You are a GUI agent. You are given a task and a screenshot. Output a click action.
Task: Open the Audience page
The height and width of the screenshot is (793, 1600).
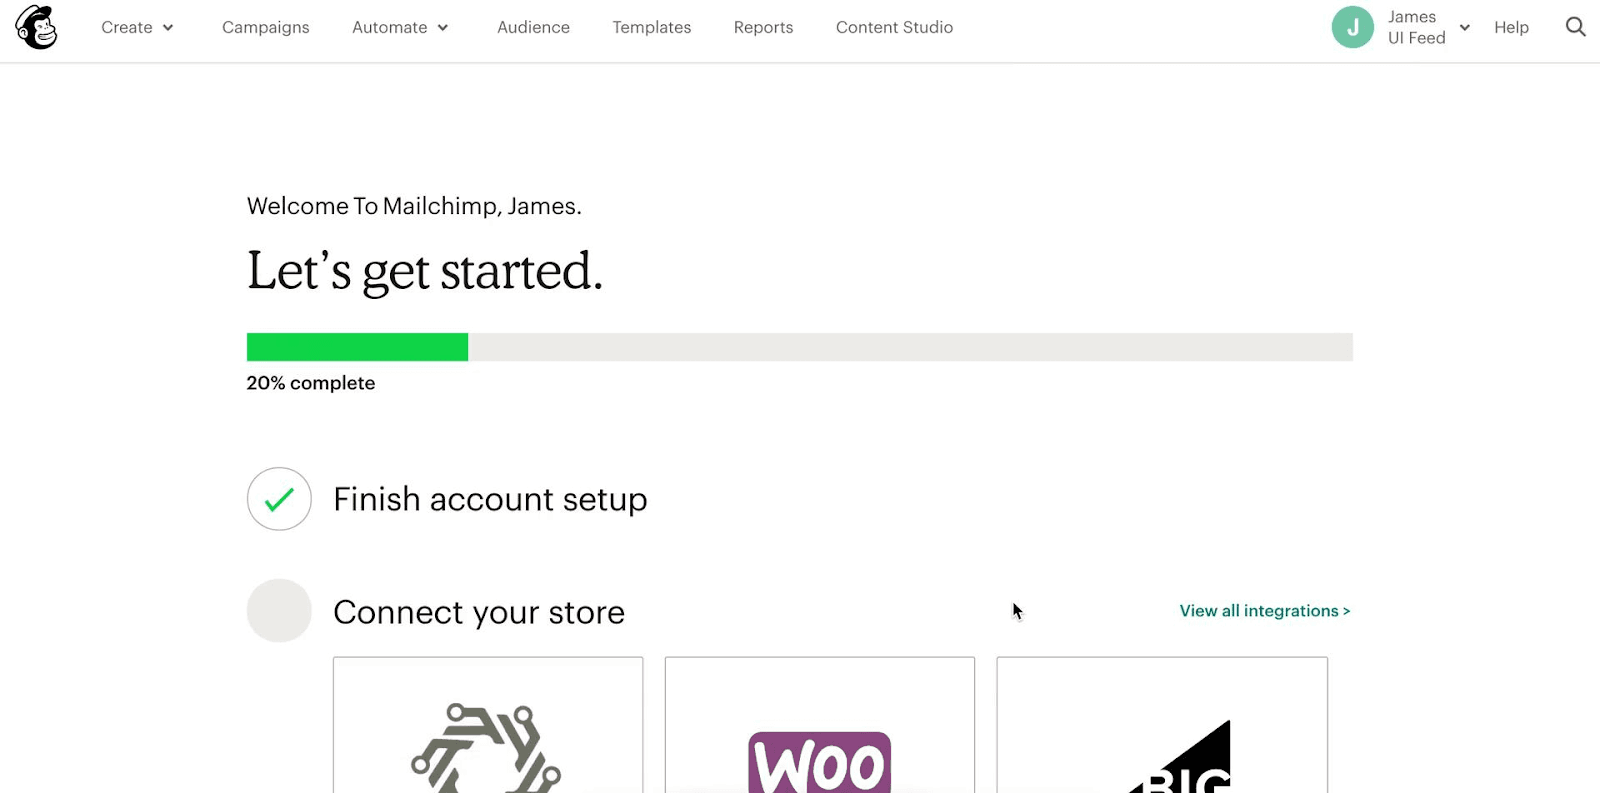[x=533, y=27]
